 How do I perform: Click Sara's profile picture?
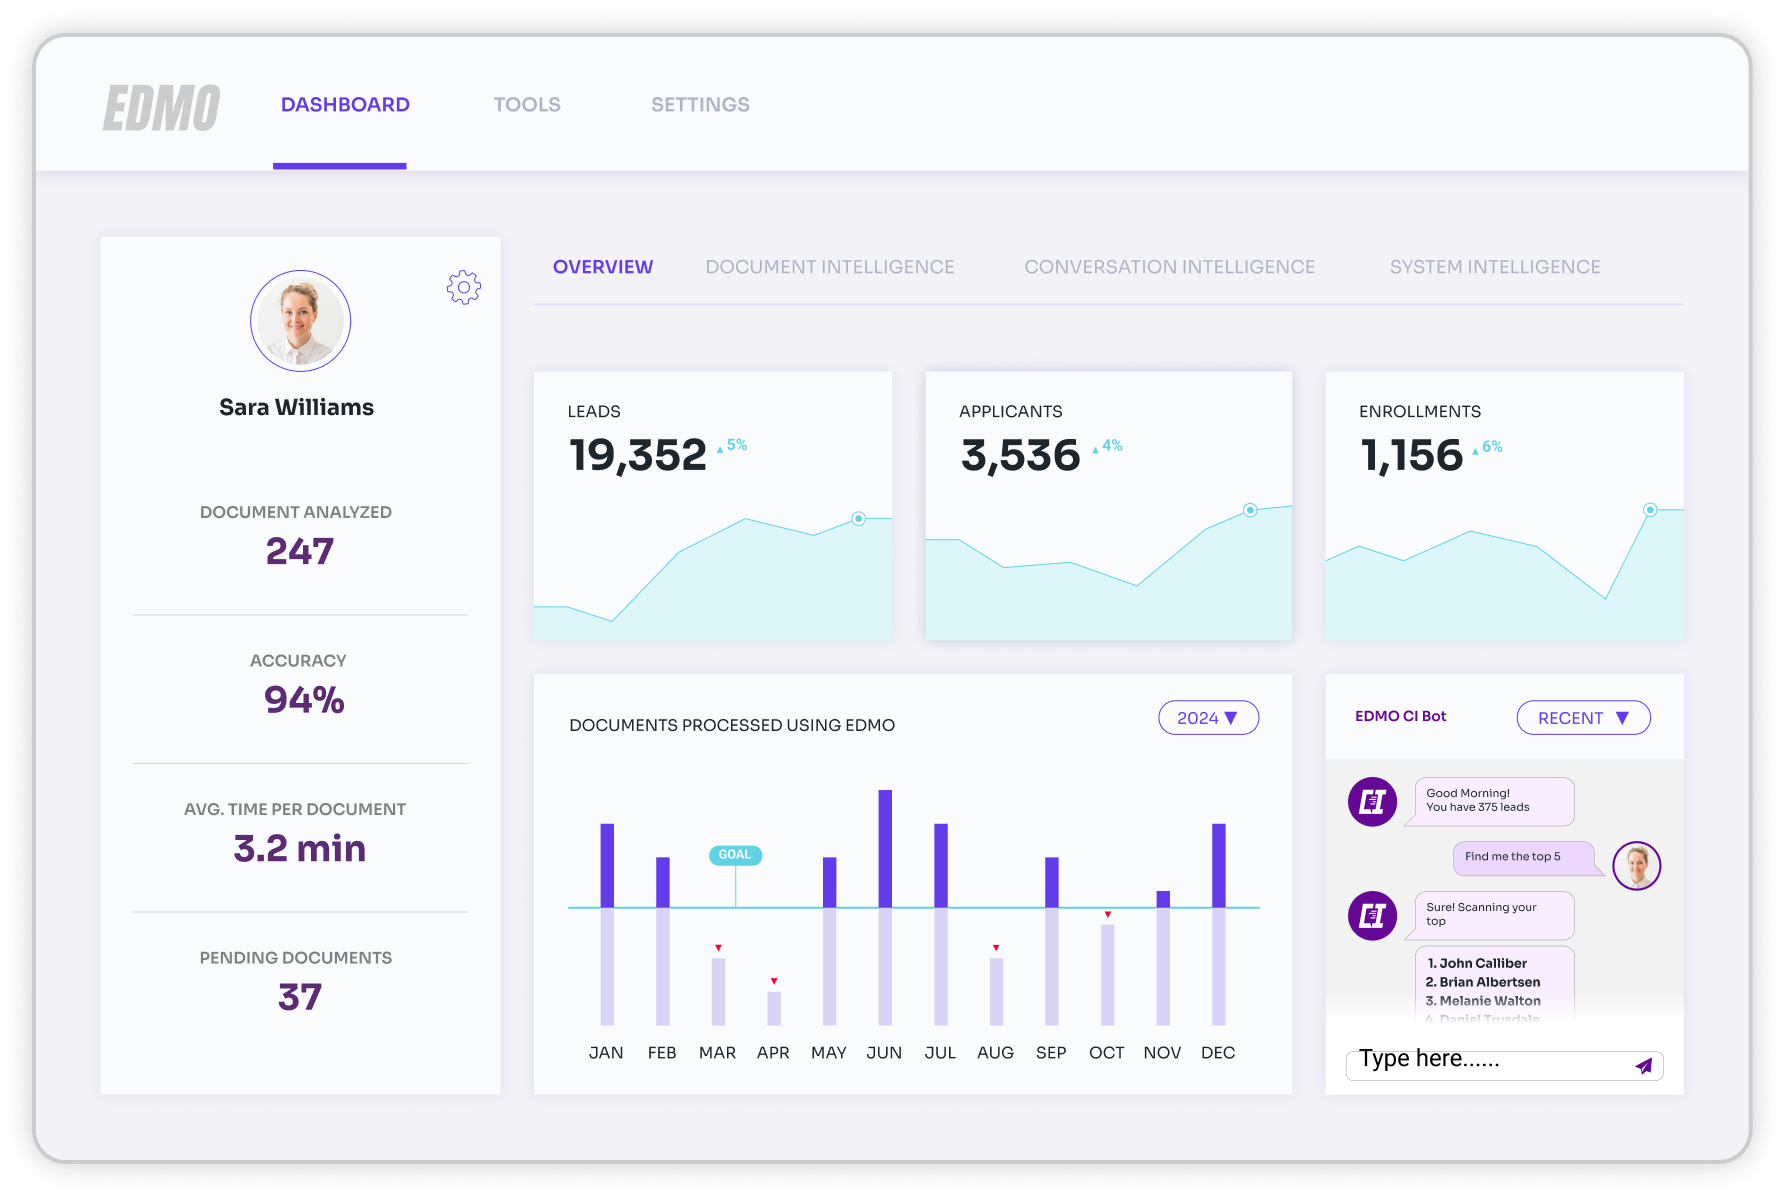click(x=299, y=320)
